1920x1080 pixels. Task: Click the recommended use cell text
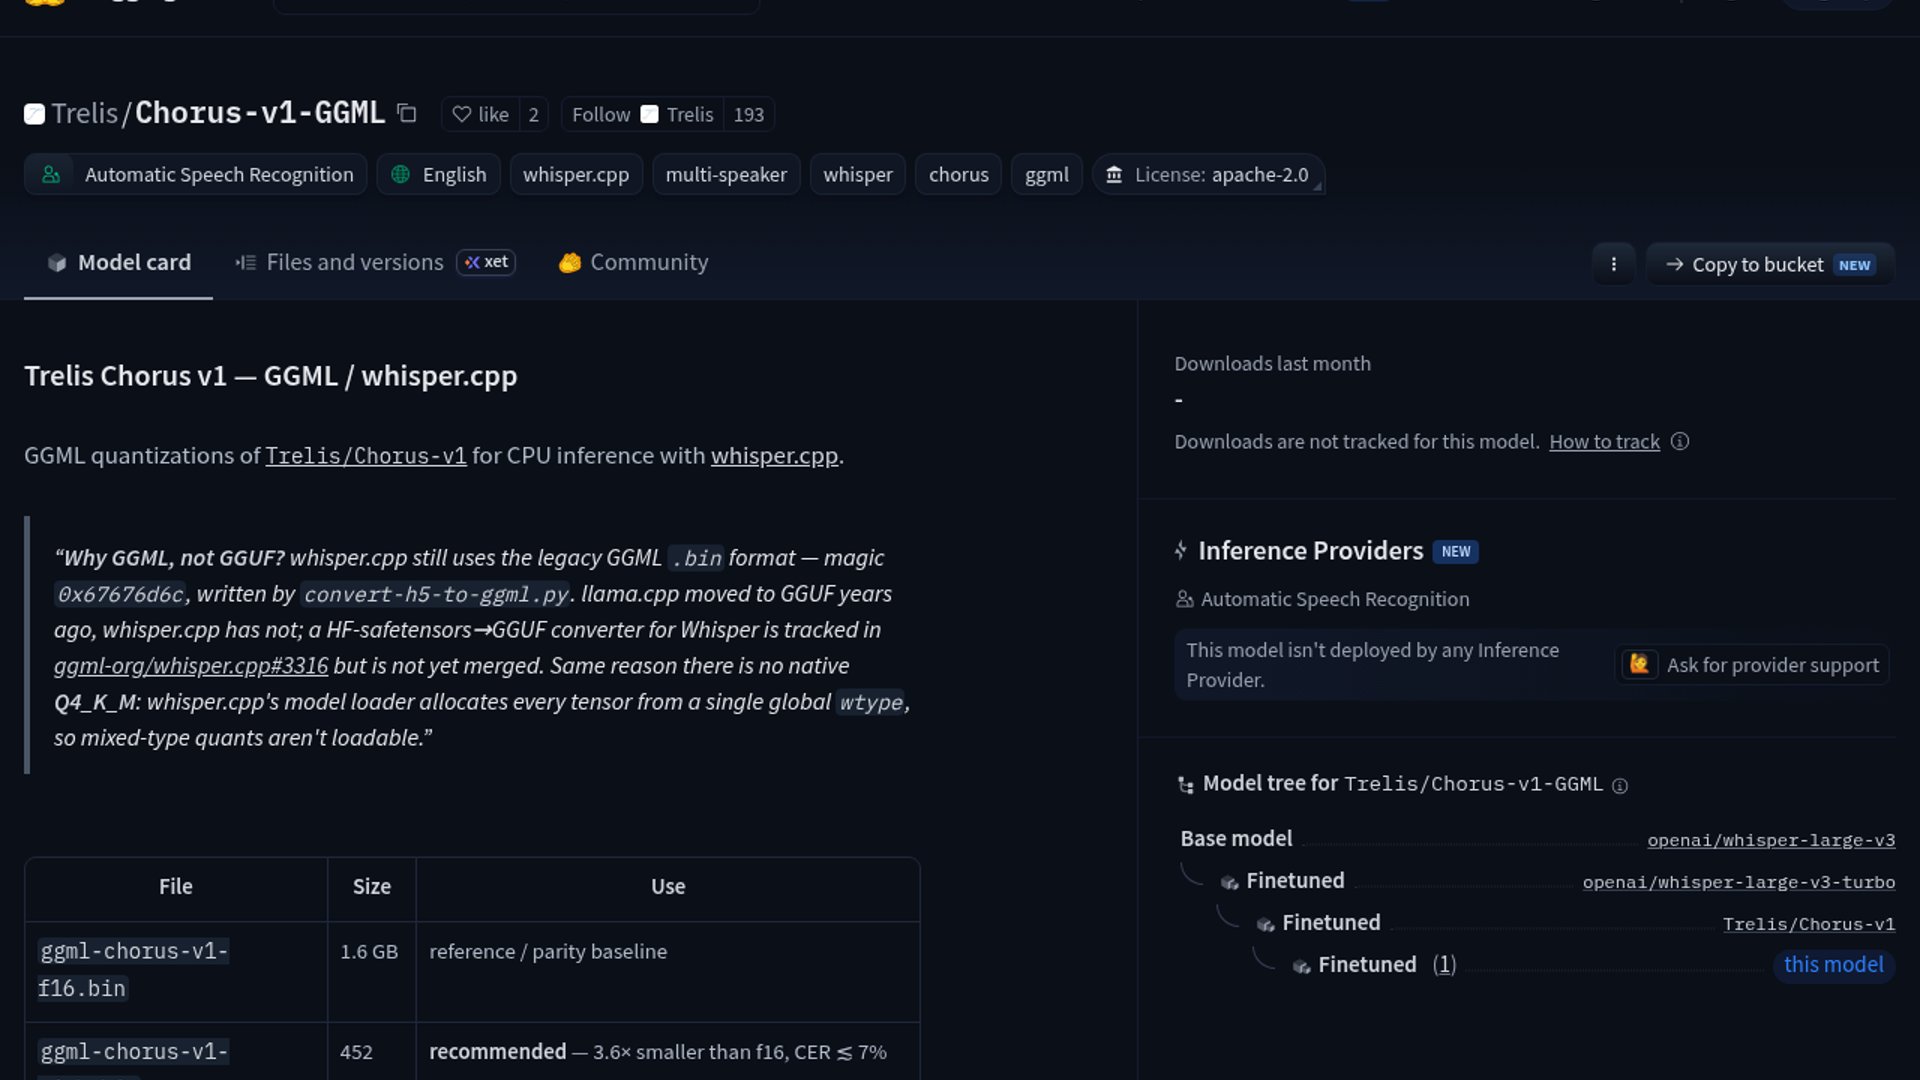point(658,1052)
